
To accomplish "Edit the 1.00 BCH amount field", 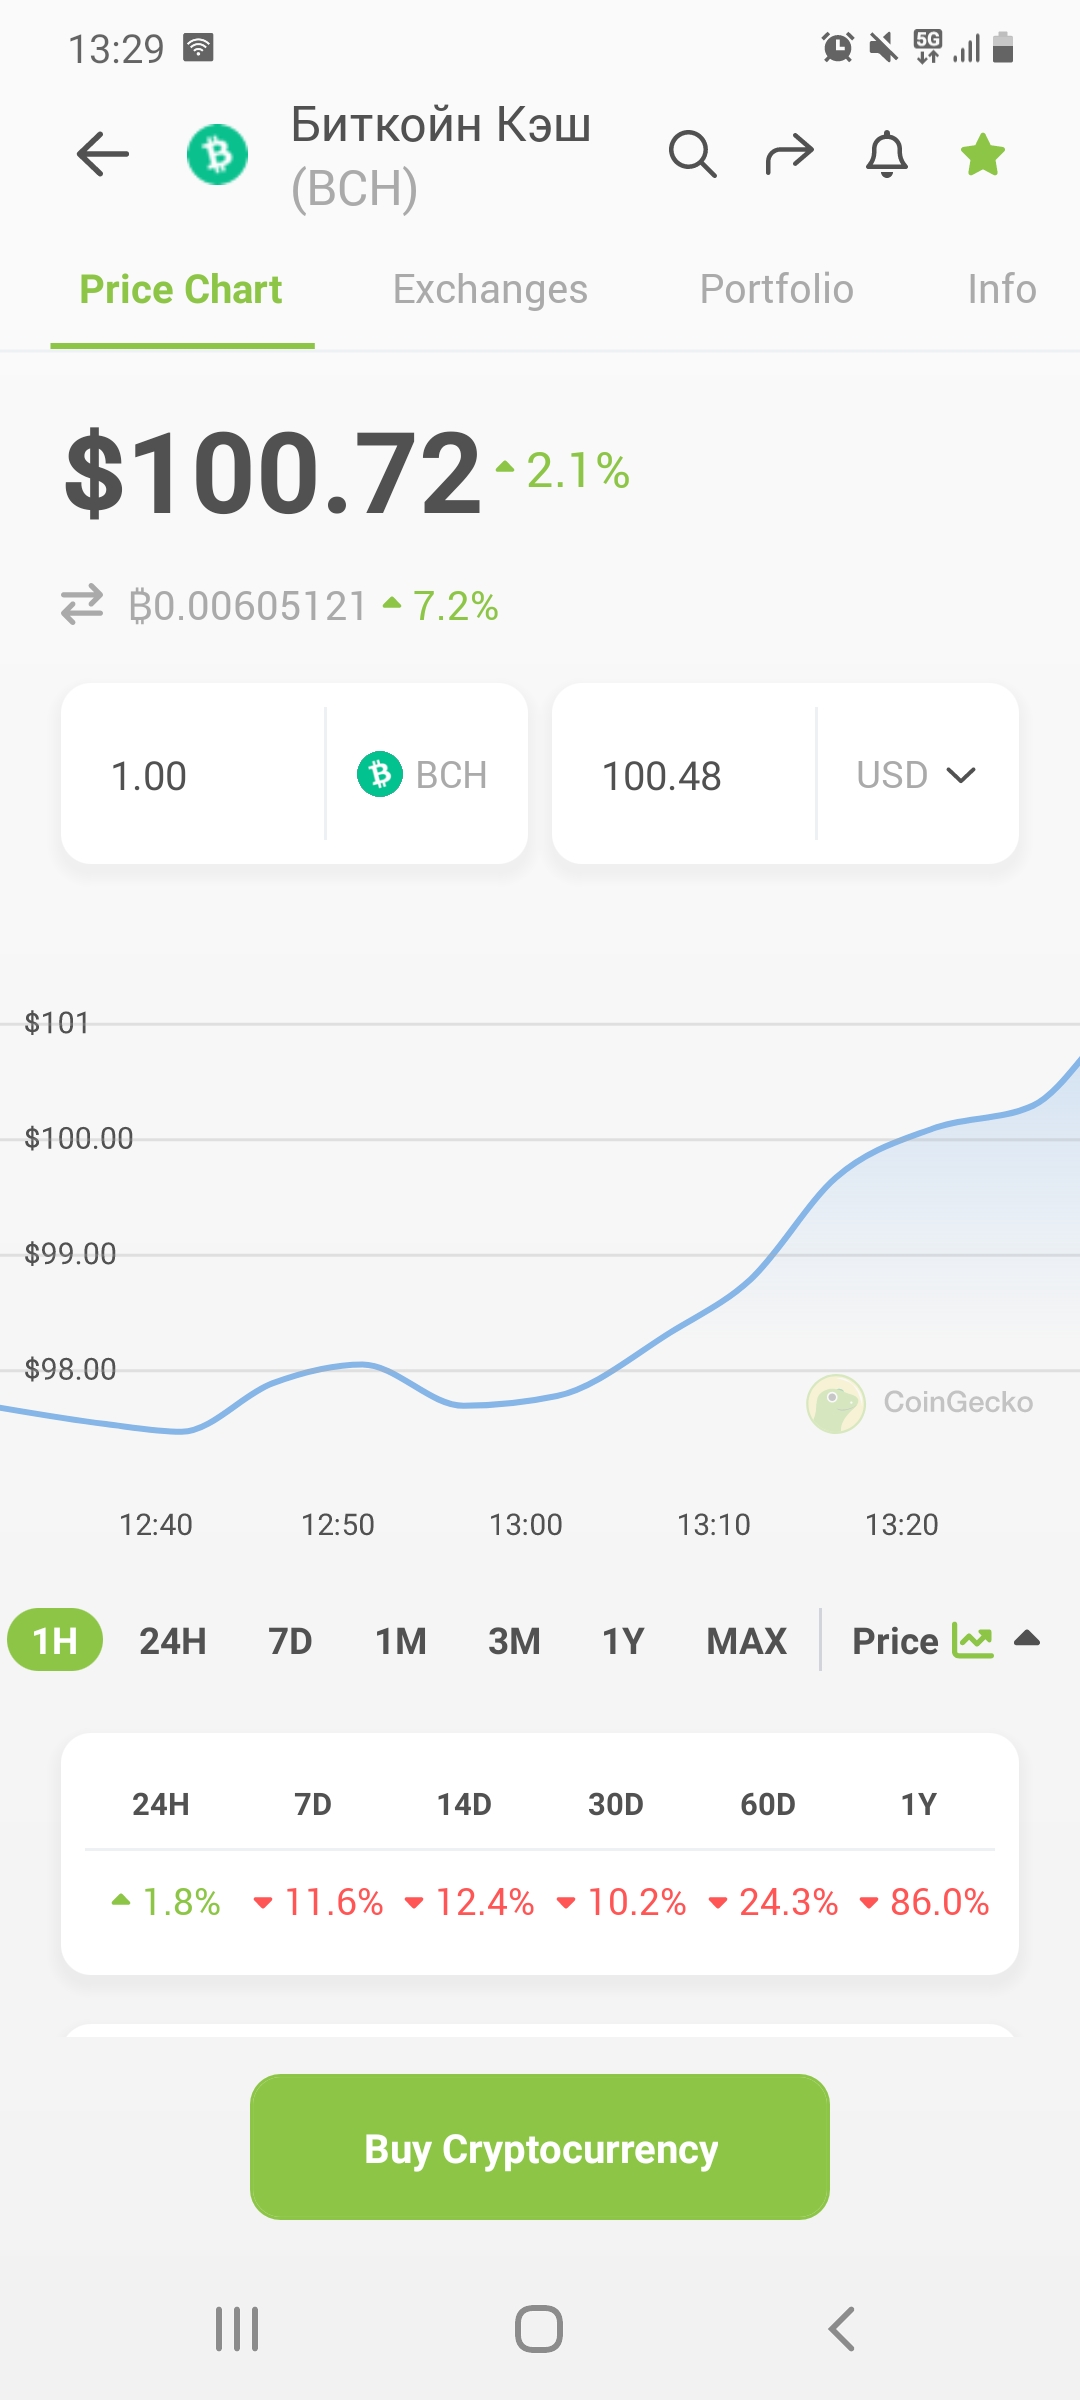I will 192,774.
